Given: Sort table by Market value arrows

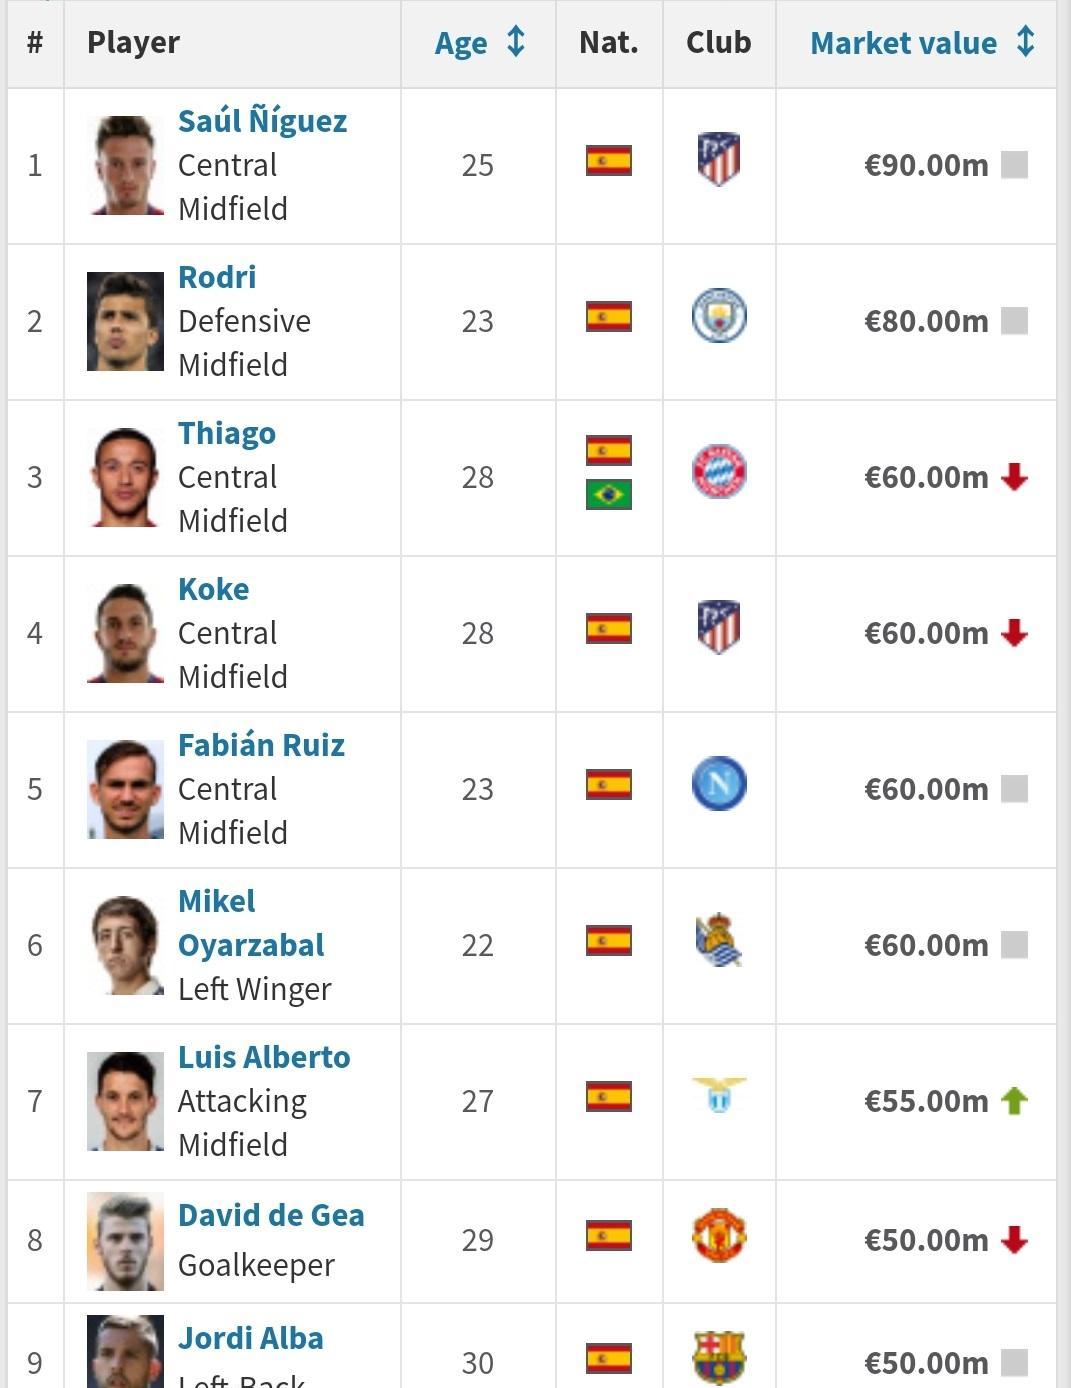Looking at the screenshot, I should (x=1026, y=42).
